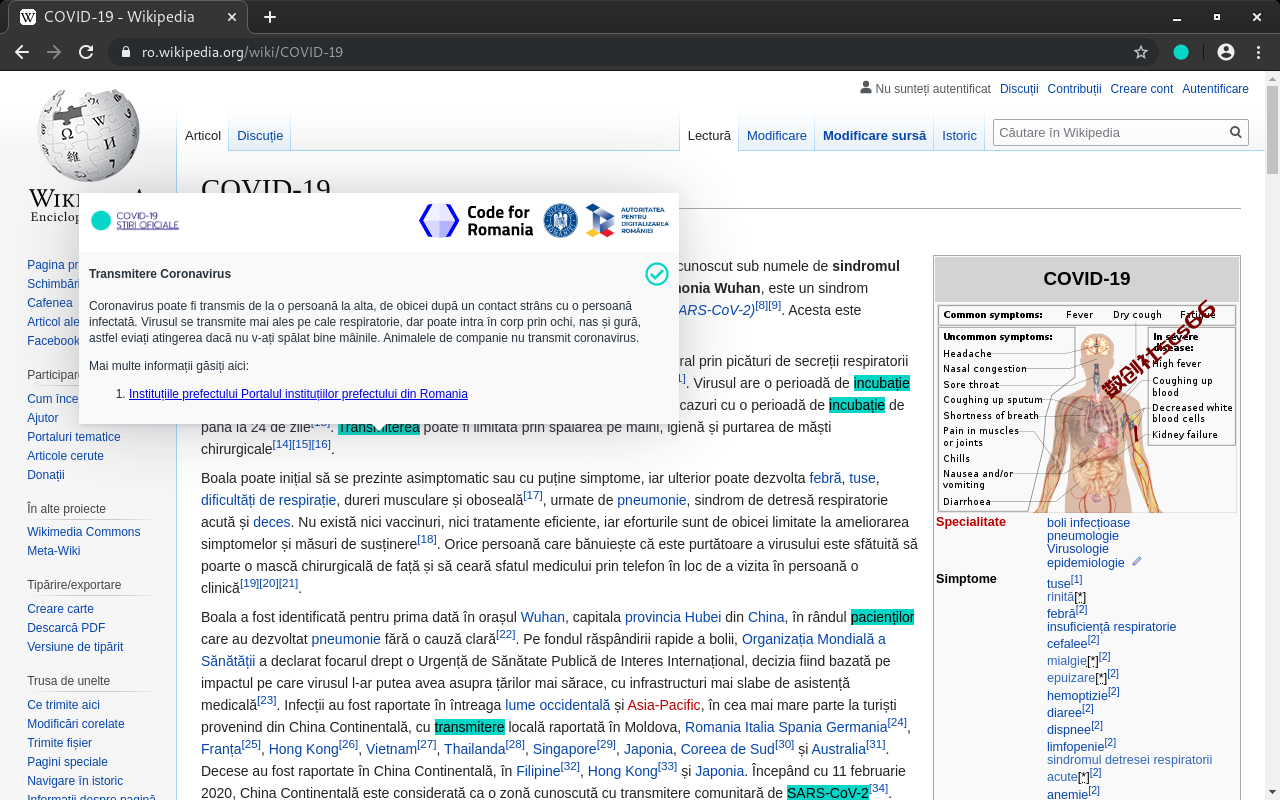Bookmark this page with the star icon
The image size is (1280, 800).
(1141, 52)
